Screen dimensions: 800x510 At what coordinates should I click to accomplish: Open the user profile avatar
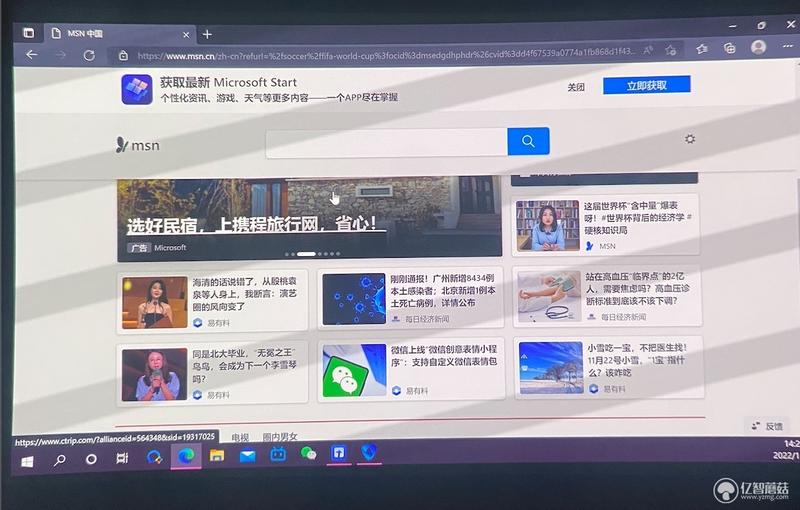click(x=758, y=47)
